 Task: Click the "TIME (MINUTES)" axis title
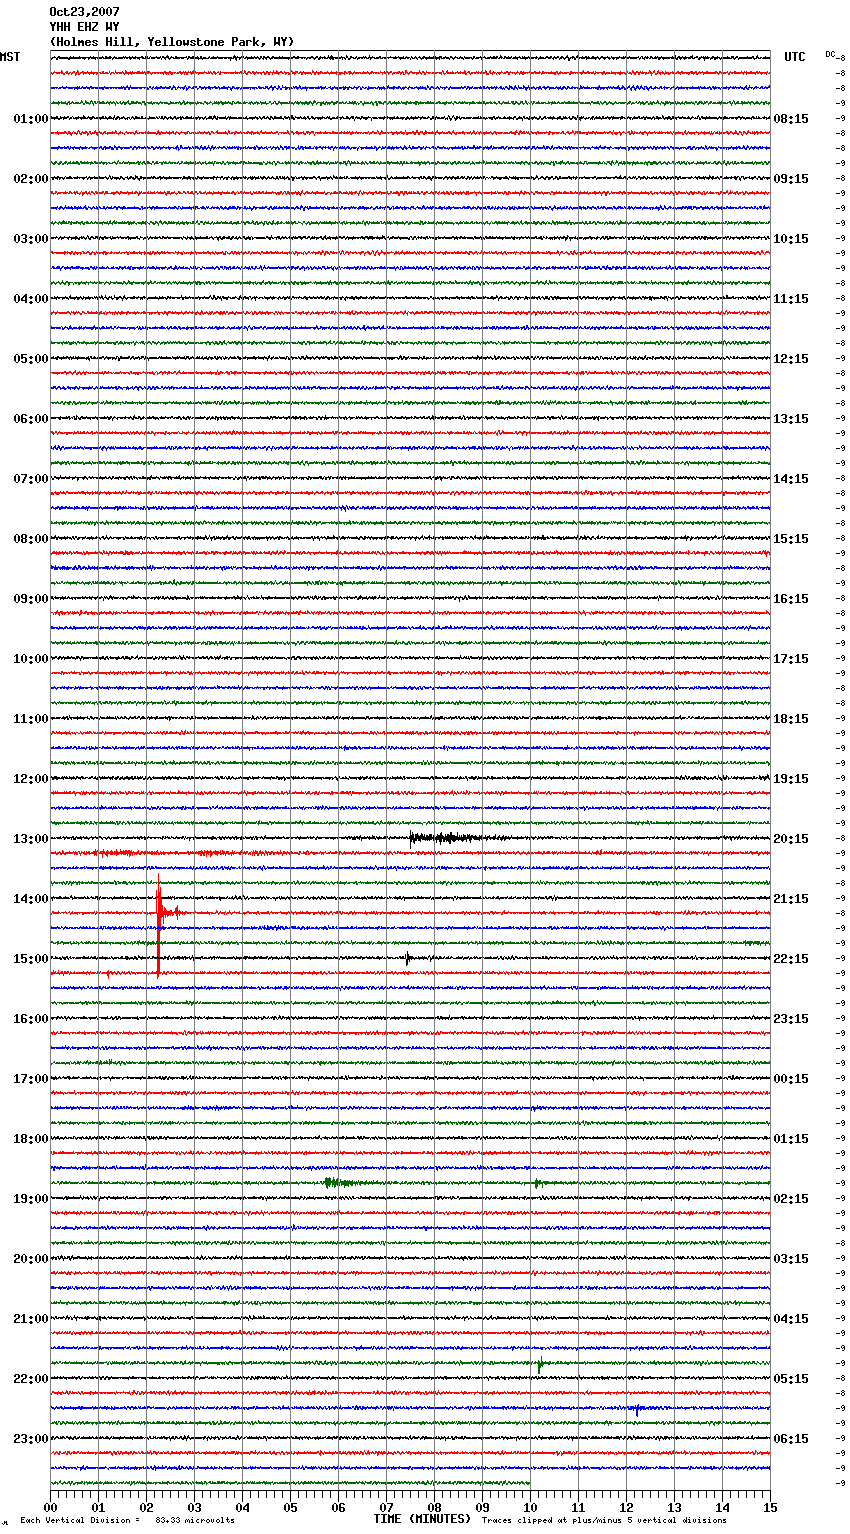click(x=422, y=1519)
